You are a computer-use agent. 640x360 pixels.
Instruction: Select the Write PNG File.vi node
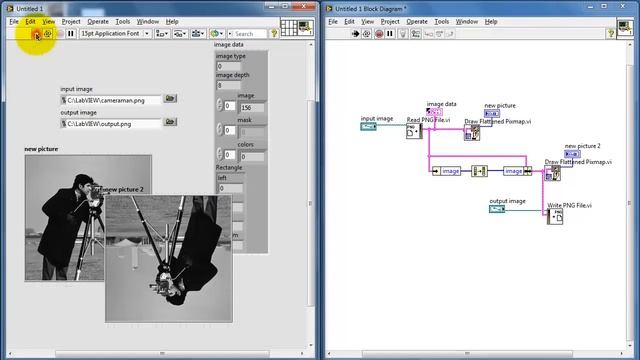click(555, 217)
